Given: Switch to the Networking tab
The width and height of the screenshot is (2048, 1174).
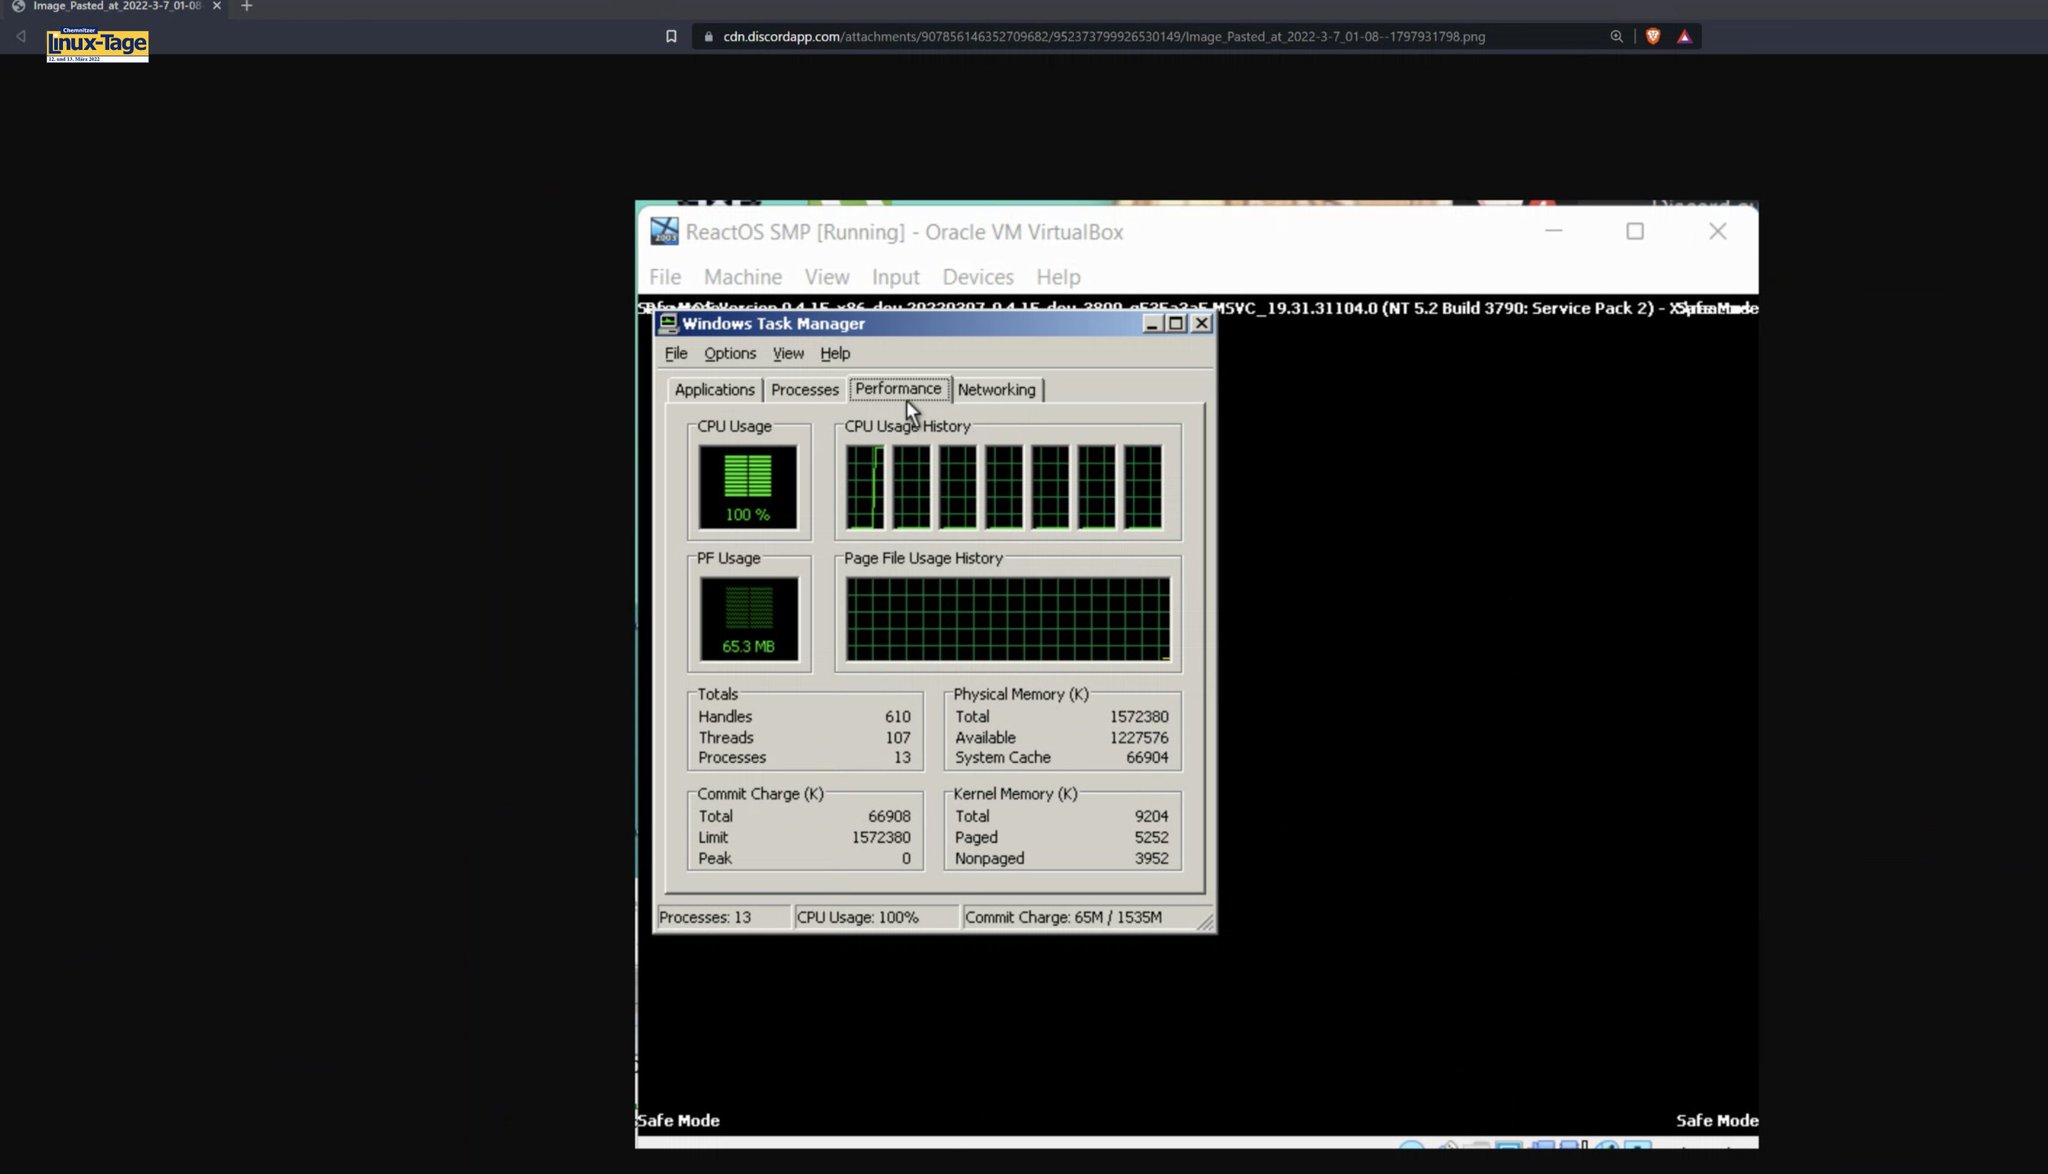Looking at the screenshot, I should click(997, 390).
